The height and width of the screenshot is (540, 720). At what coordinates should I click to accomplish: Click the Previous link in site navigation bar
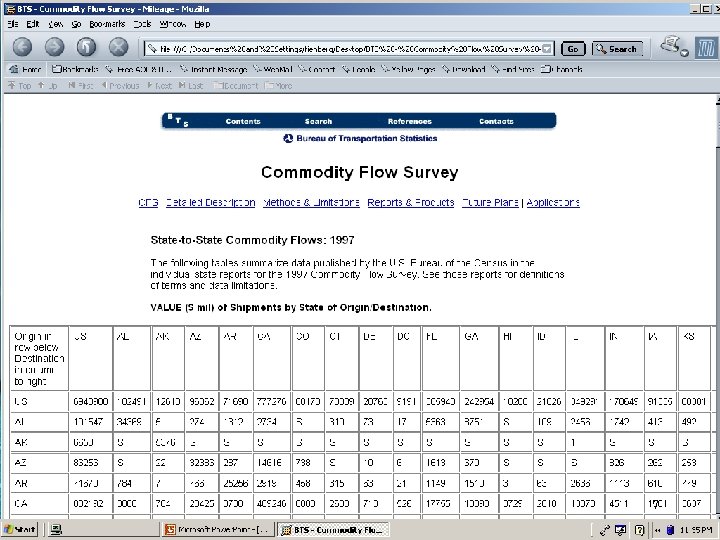120,85
